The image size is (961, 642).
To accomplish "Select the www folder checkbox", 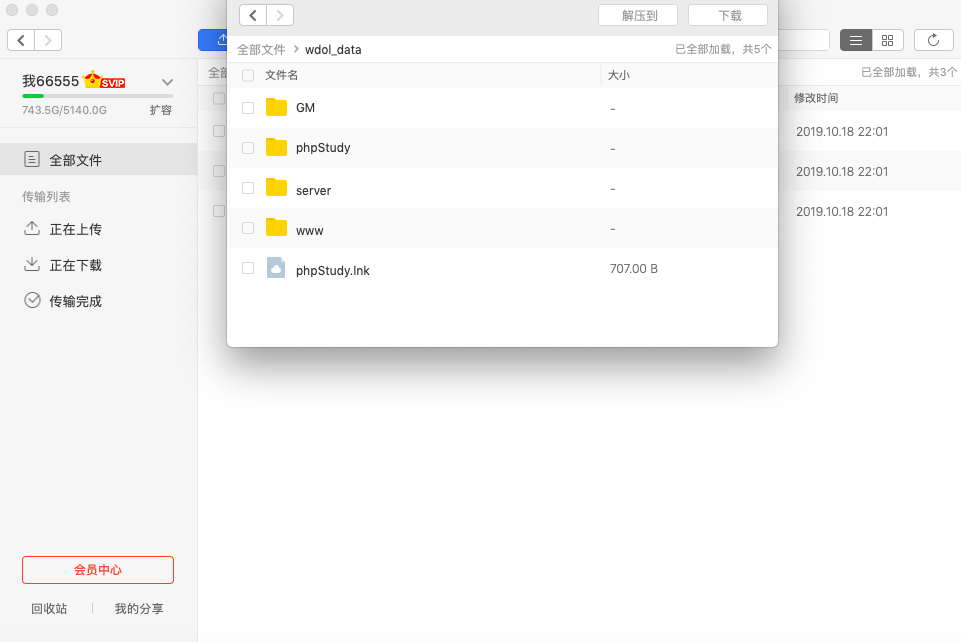I will pos(248,228).
